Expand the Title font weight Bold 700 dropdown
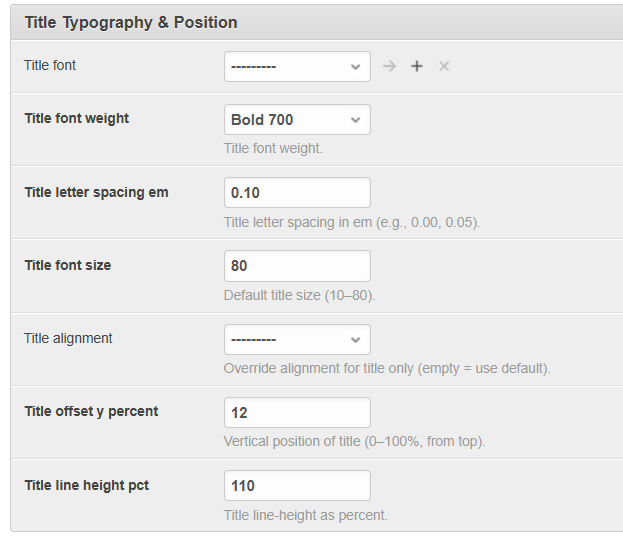623x536 pixels. 297,120
